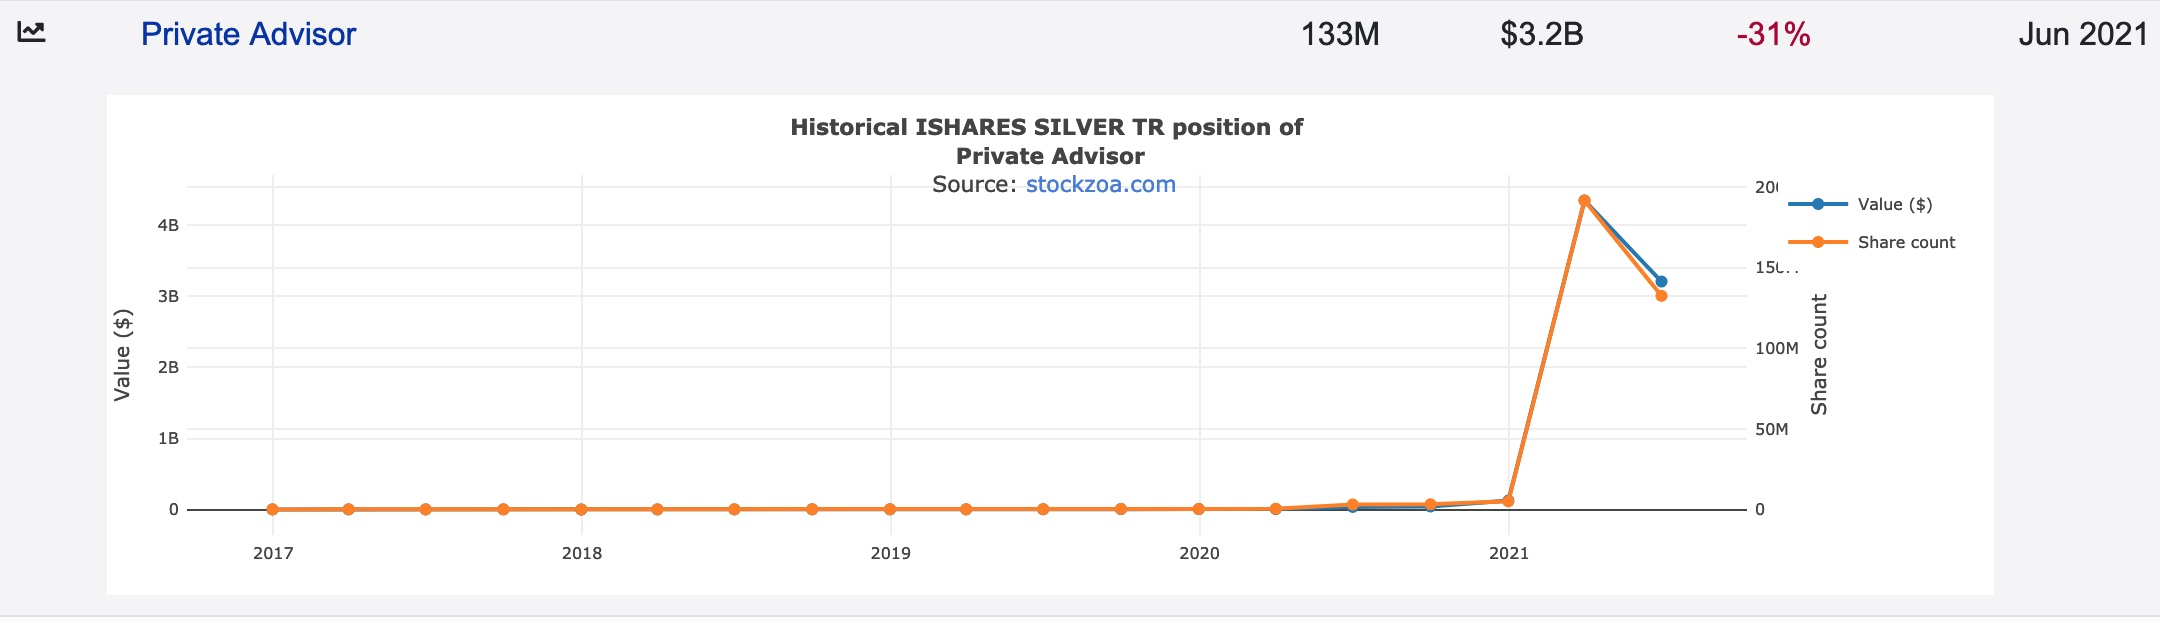Click the line chart icon beside Private Advisor
The width and height of the screenshot is (2168, 622).
pyautogui.click(x=32, y=32)
